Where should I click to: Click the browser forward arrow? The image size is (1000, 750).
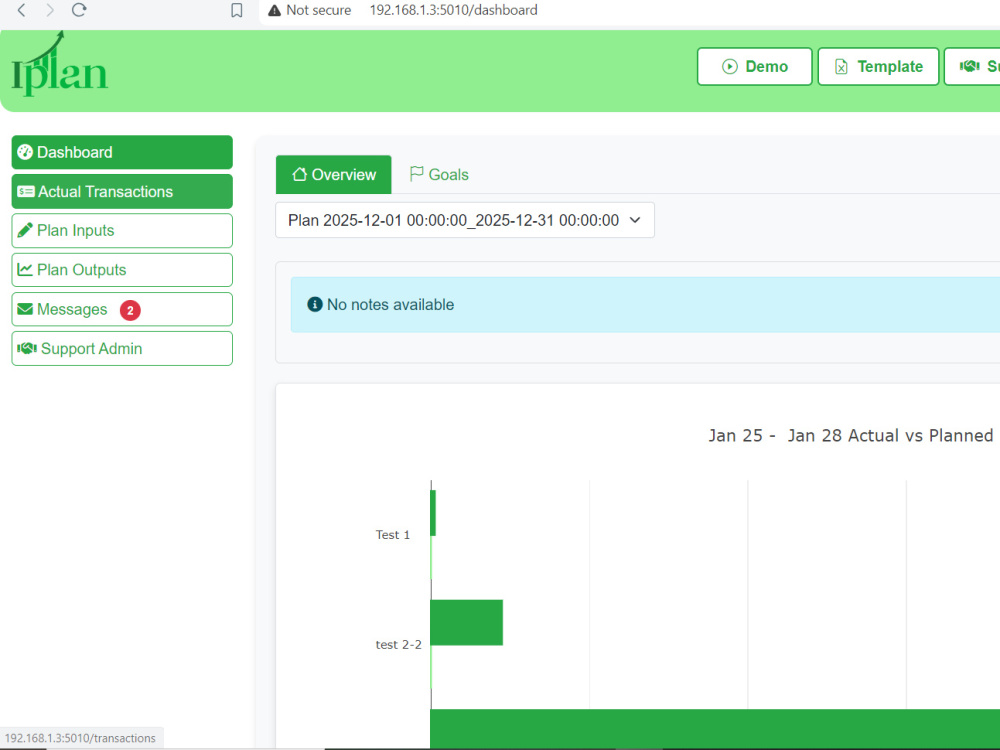[50, 10]
